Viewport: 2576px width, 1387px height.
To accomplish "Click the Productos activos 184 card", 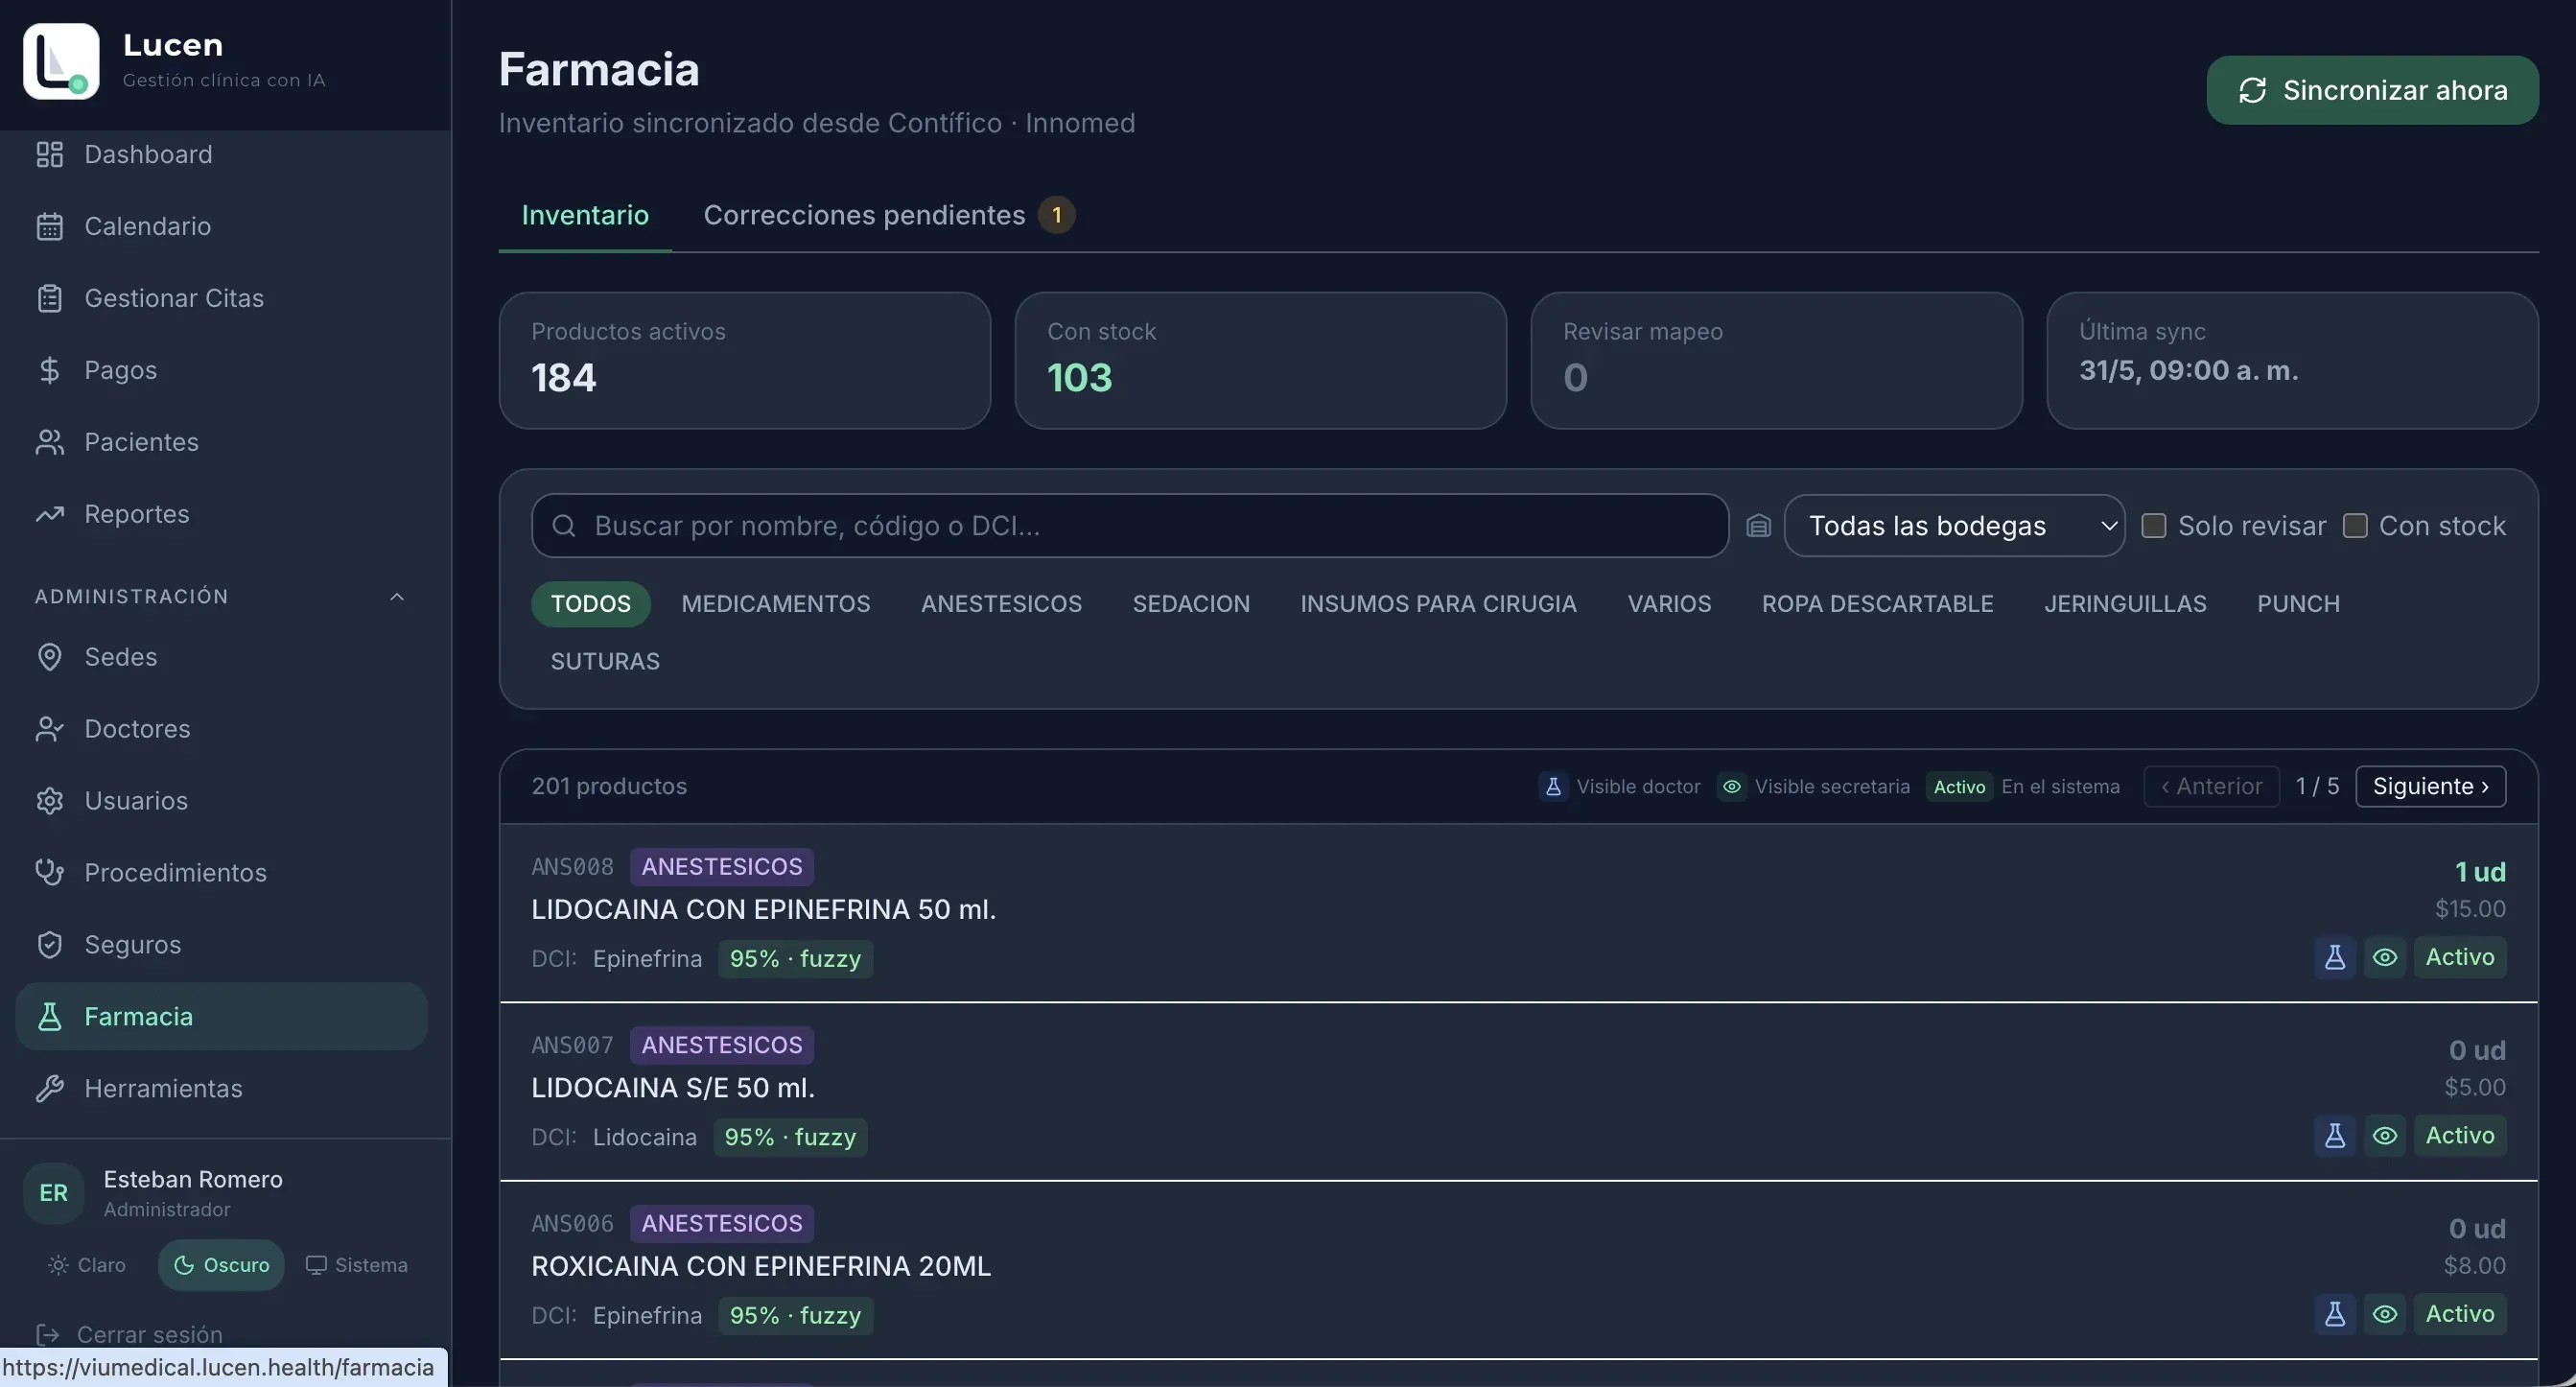I will tap(745, 361).
